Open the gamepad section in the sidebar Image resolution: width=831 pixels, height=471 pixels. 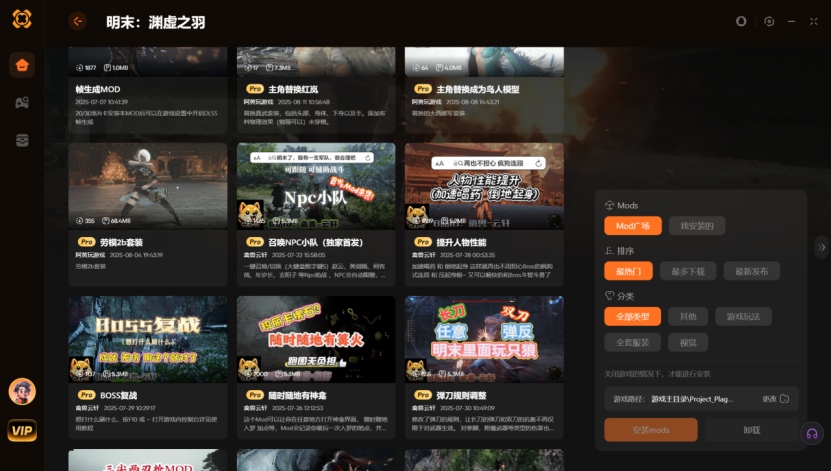pos(22,102)
